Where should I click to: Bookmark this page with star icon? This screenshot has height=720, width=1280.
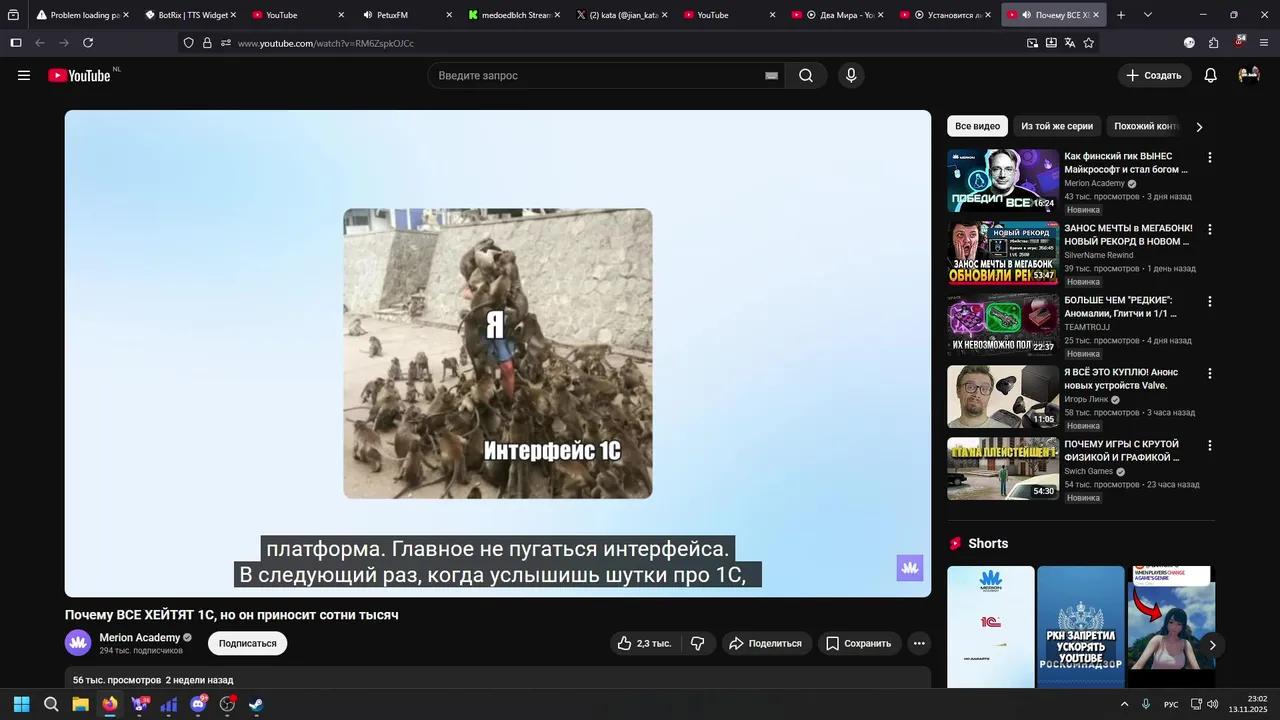pyautogui.click(x=1088, y=43)
